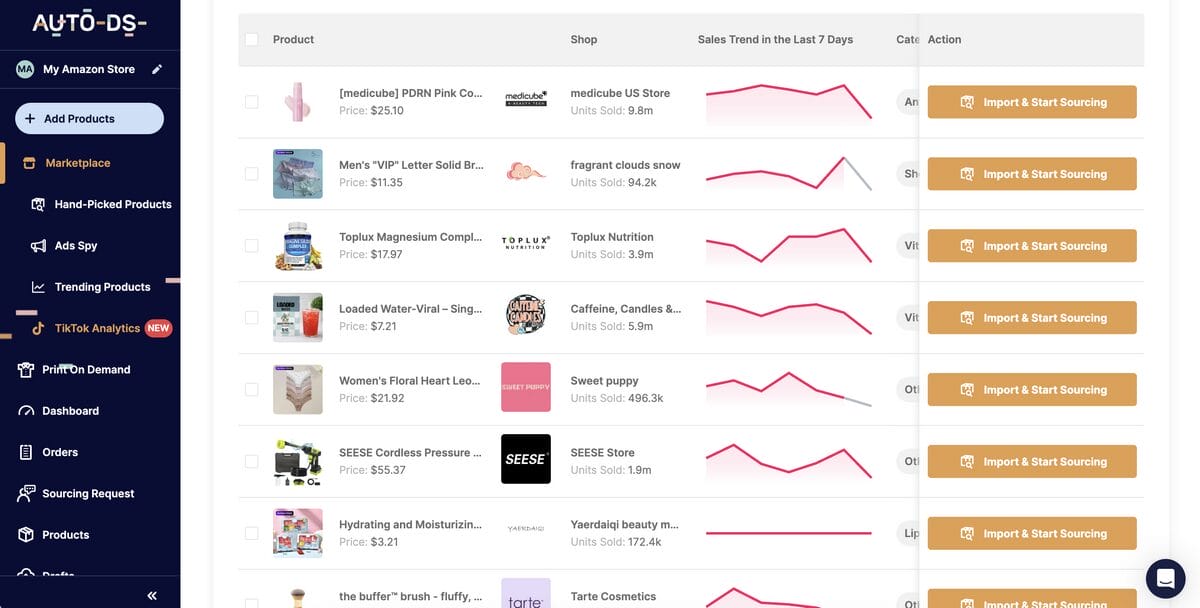1200x608 pixels.
Task: Click the Ads Spy megaphone icon
Action: tap(38, 246)
